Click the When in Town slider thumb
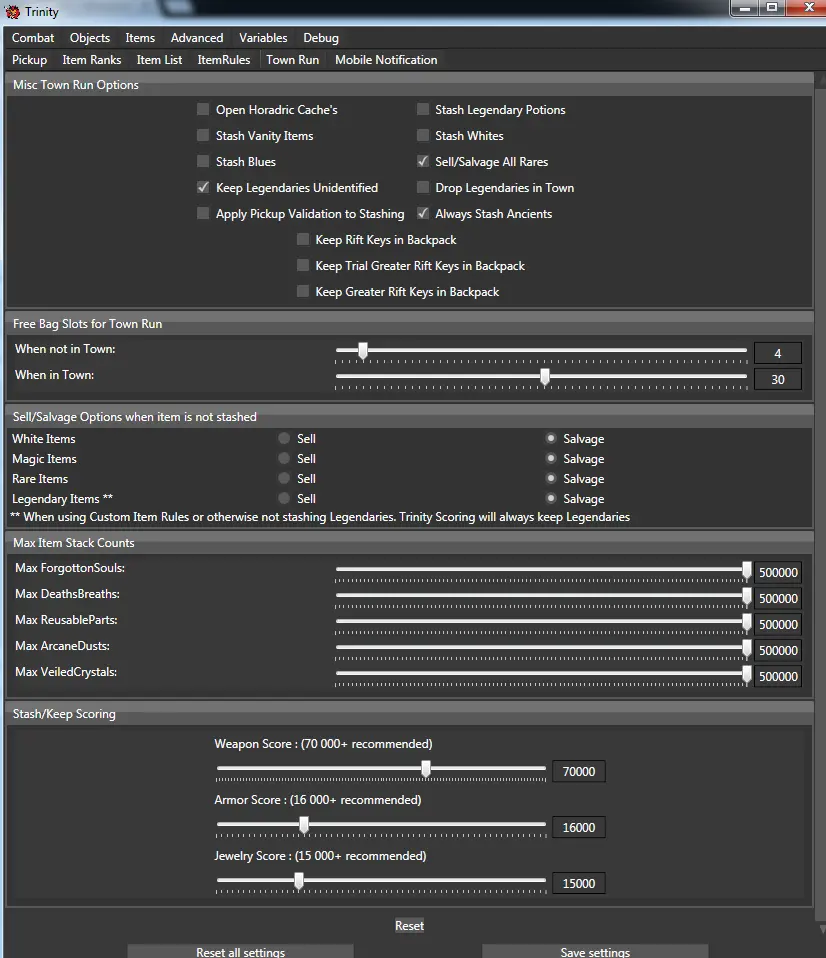Image resolution: width=826 pixels, height=958 pixels. 545,377
